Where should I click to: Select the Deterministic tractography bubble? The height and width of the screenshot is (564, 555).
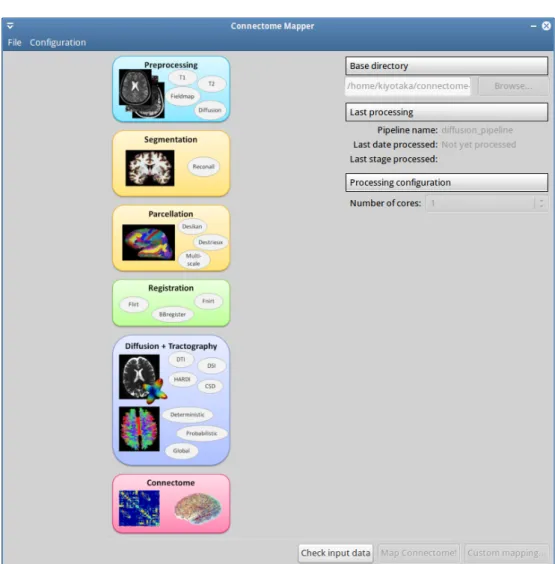click(187, 415)
